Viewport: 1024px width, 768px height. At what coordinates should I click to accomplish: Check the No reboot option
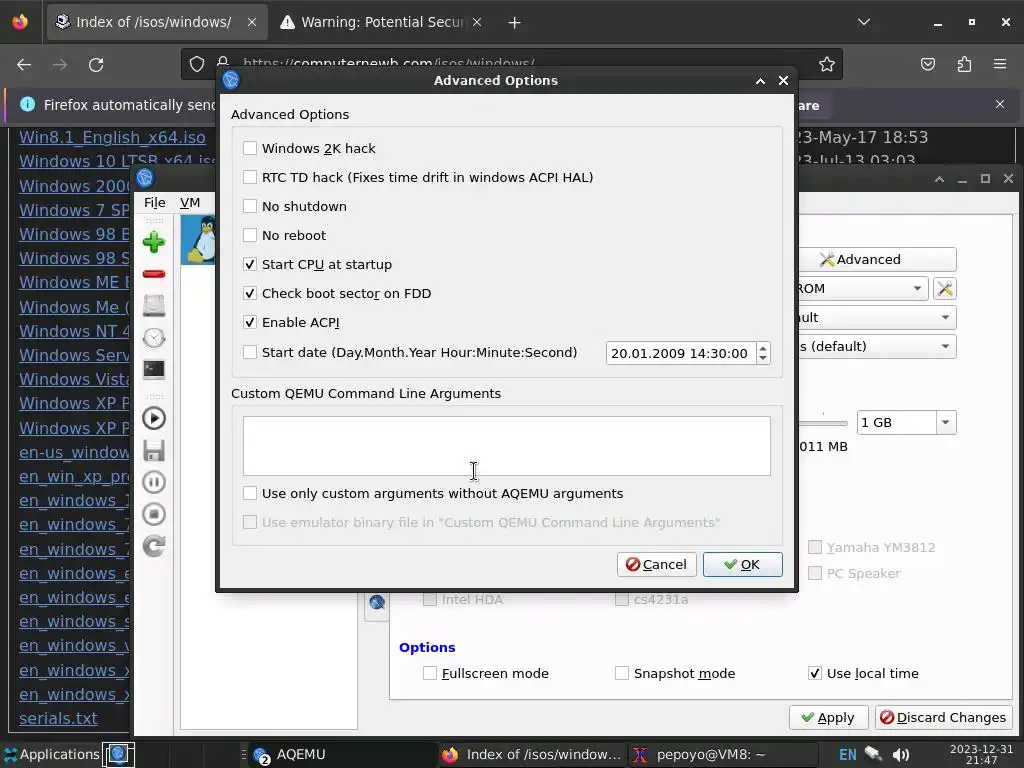pos(249,235)
